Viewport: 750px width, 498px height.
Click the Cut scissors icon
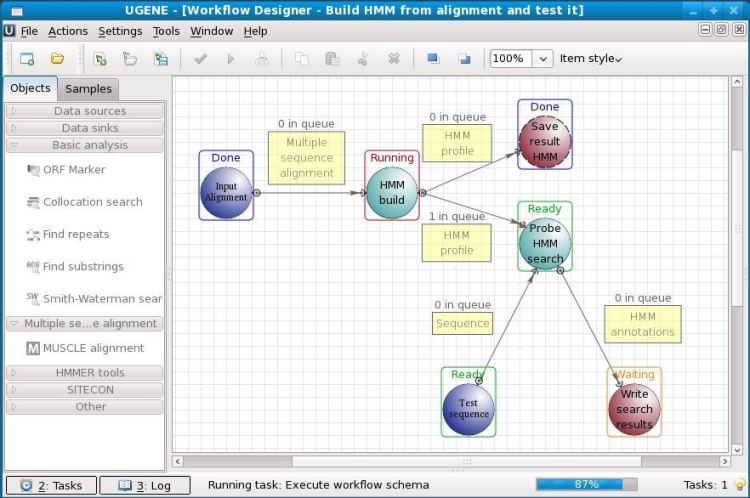click(363, 59)
